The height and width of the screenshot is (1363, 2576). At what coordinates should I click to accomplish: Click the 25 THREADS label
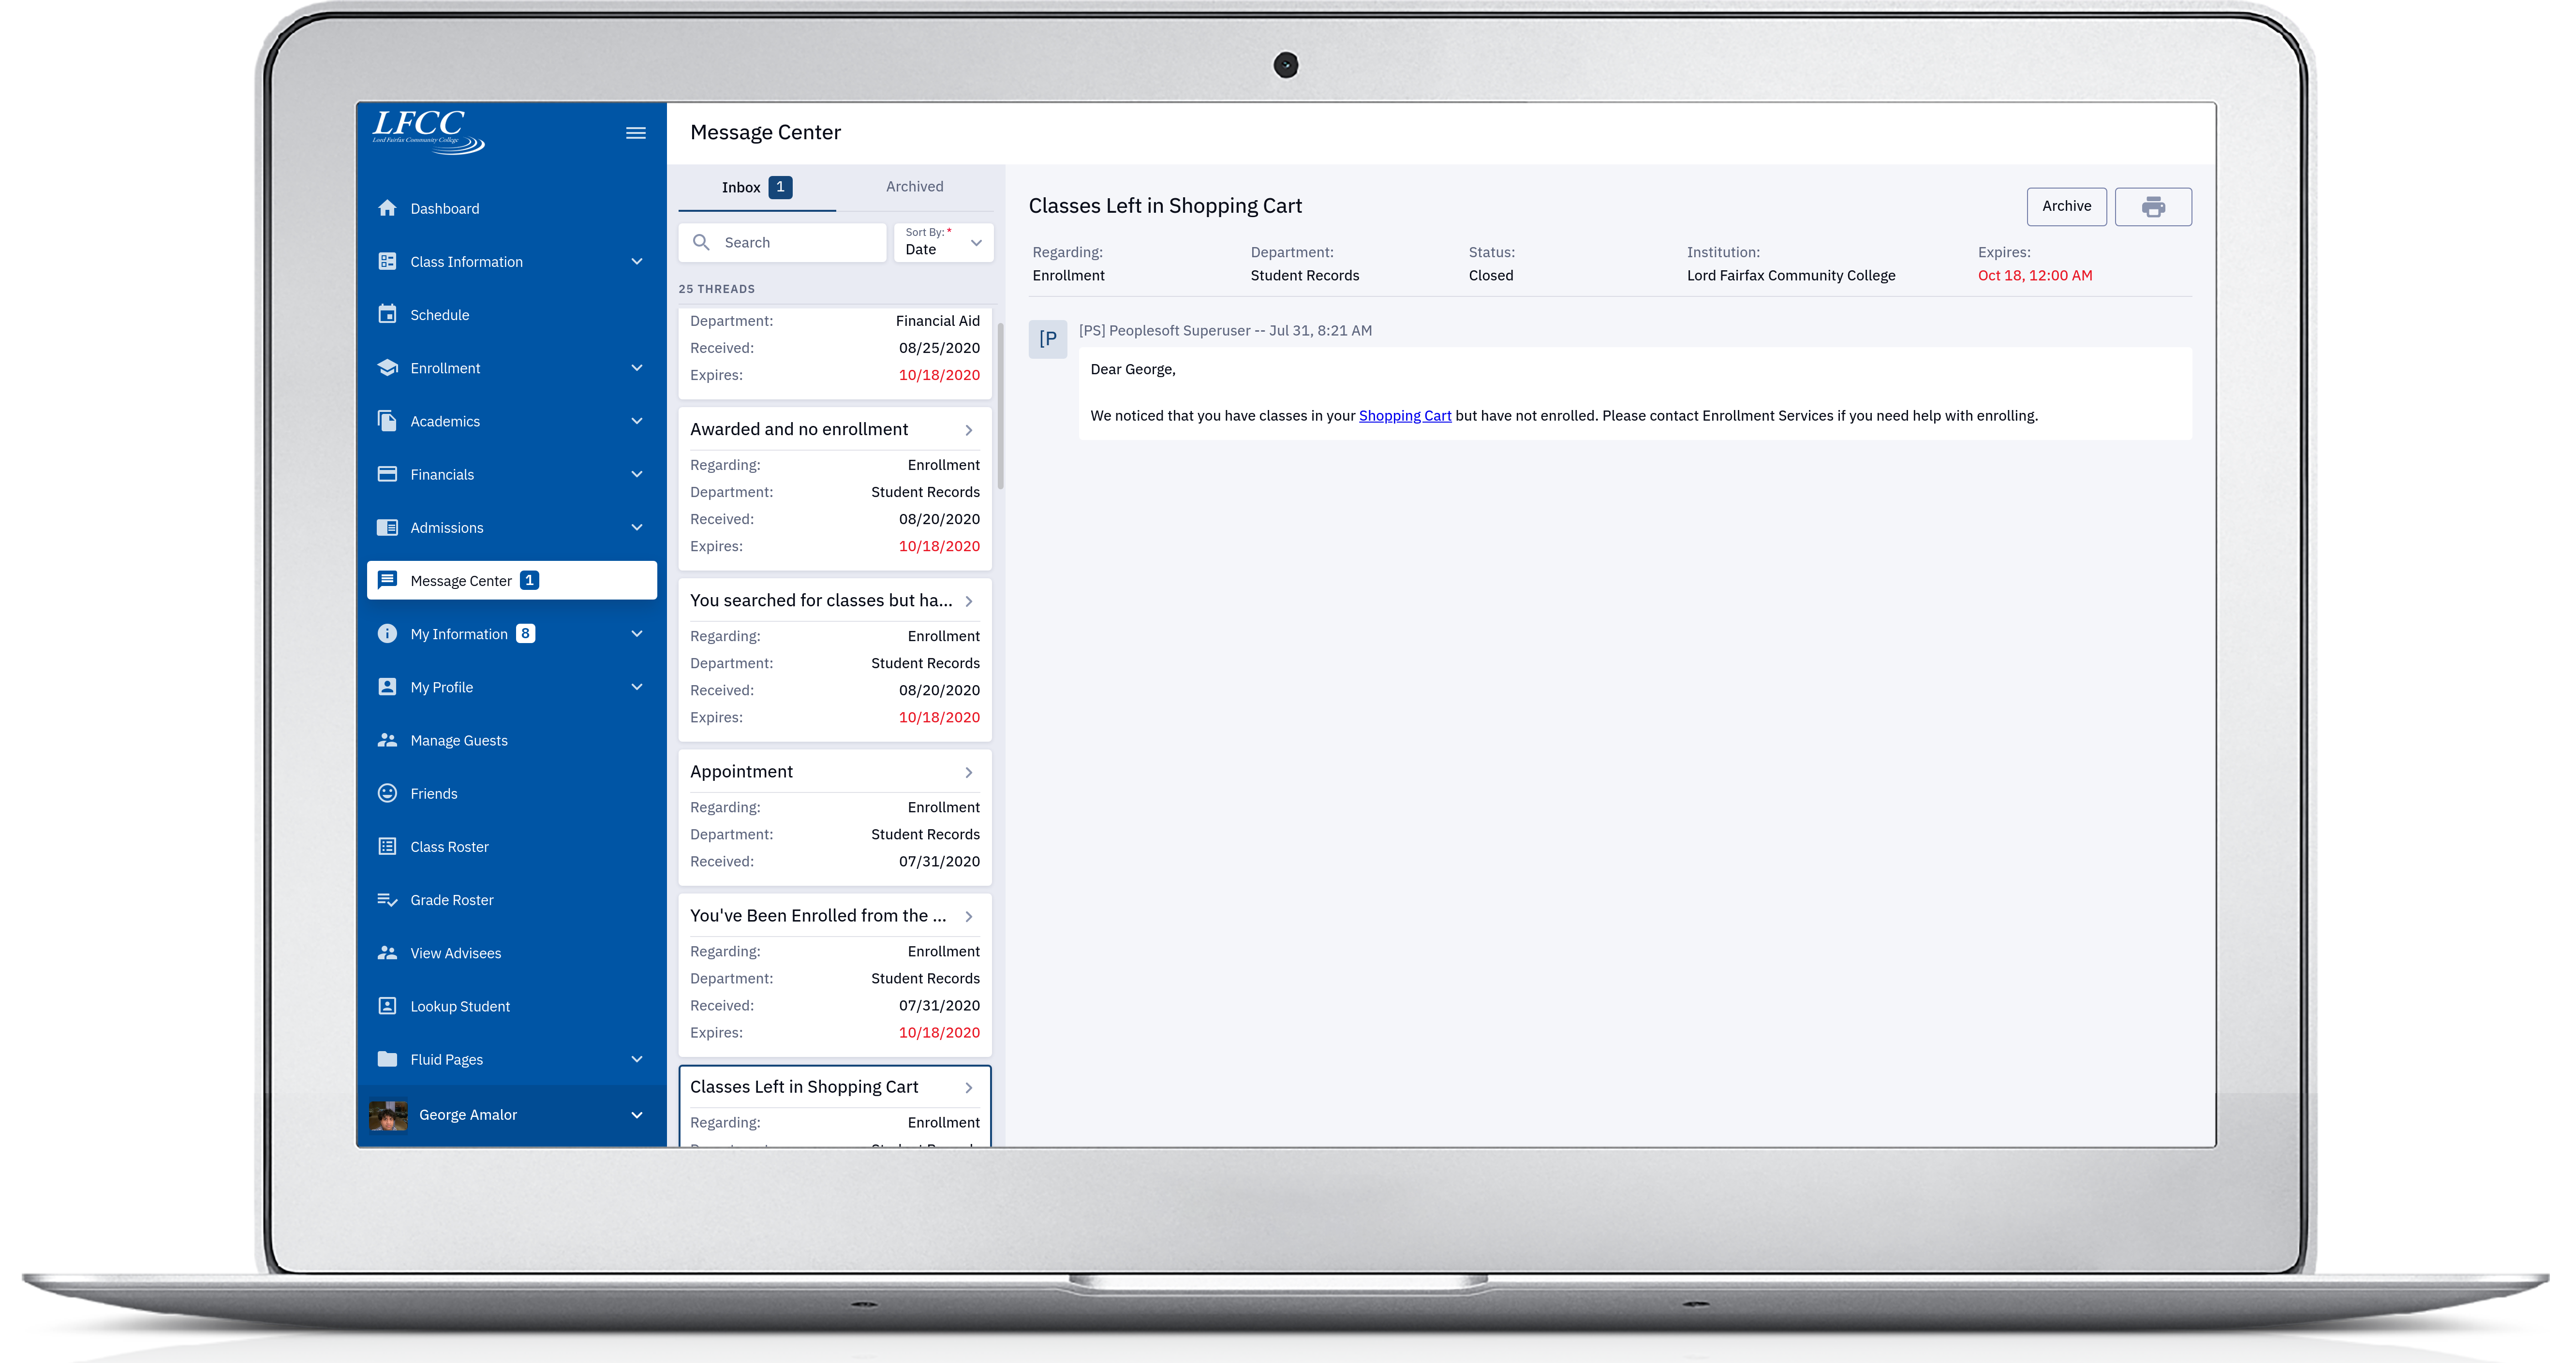coord(717,289)
